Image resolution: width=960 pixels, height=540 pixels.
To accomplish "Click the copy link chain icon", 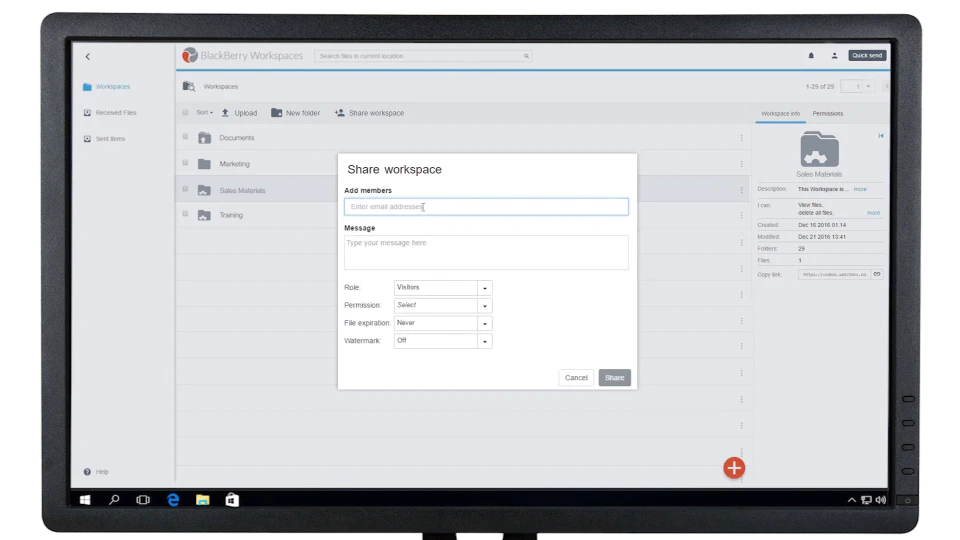I will point(877,274).
